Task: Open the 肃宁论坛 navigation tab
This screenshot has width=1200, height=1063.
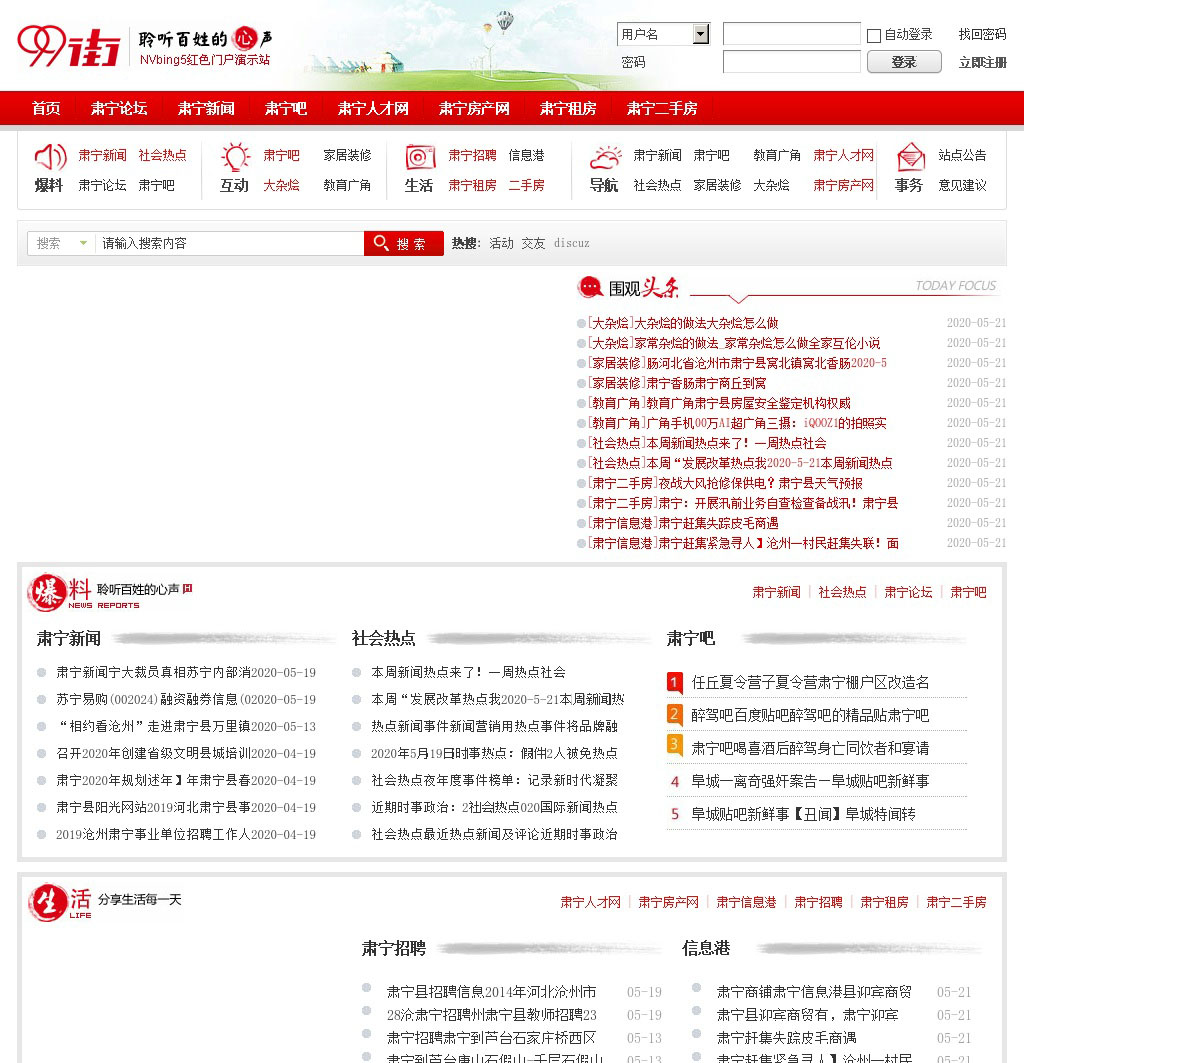Action: pyautogui.click(x=119, y=108)
